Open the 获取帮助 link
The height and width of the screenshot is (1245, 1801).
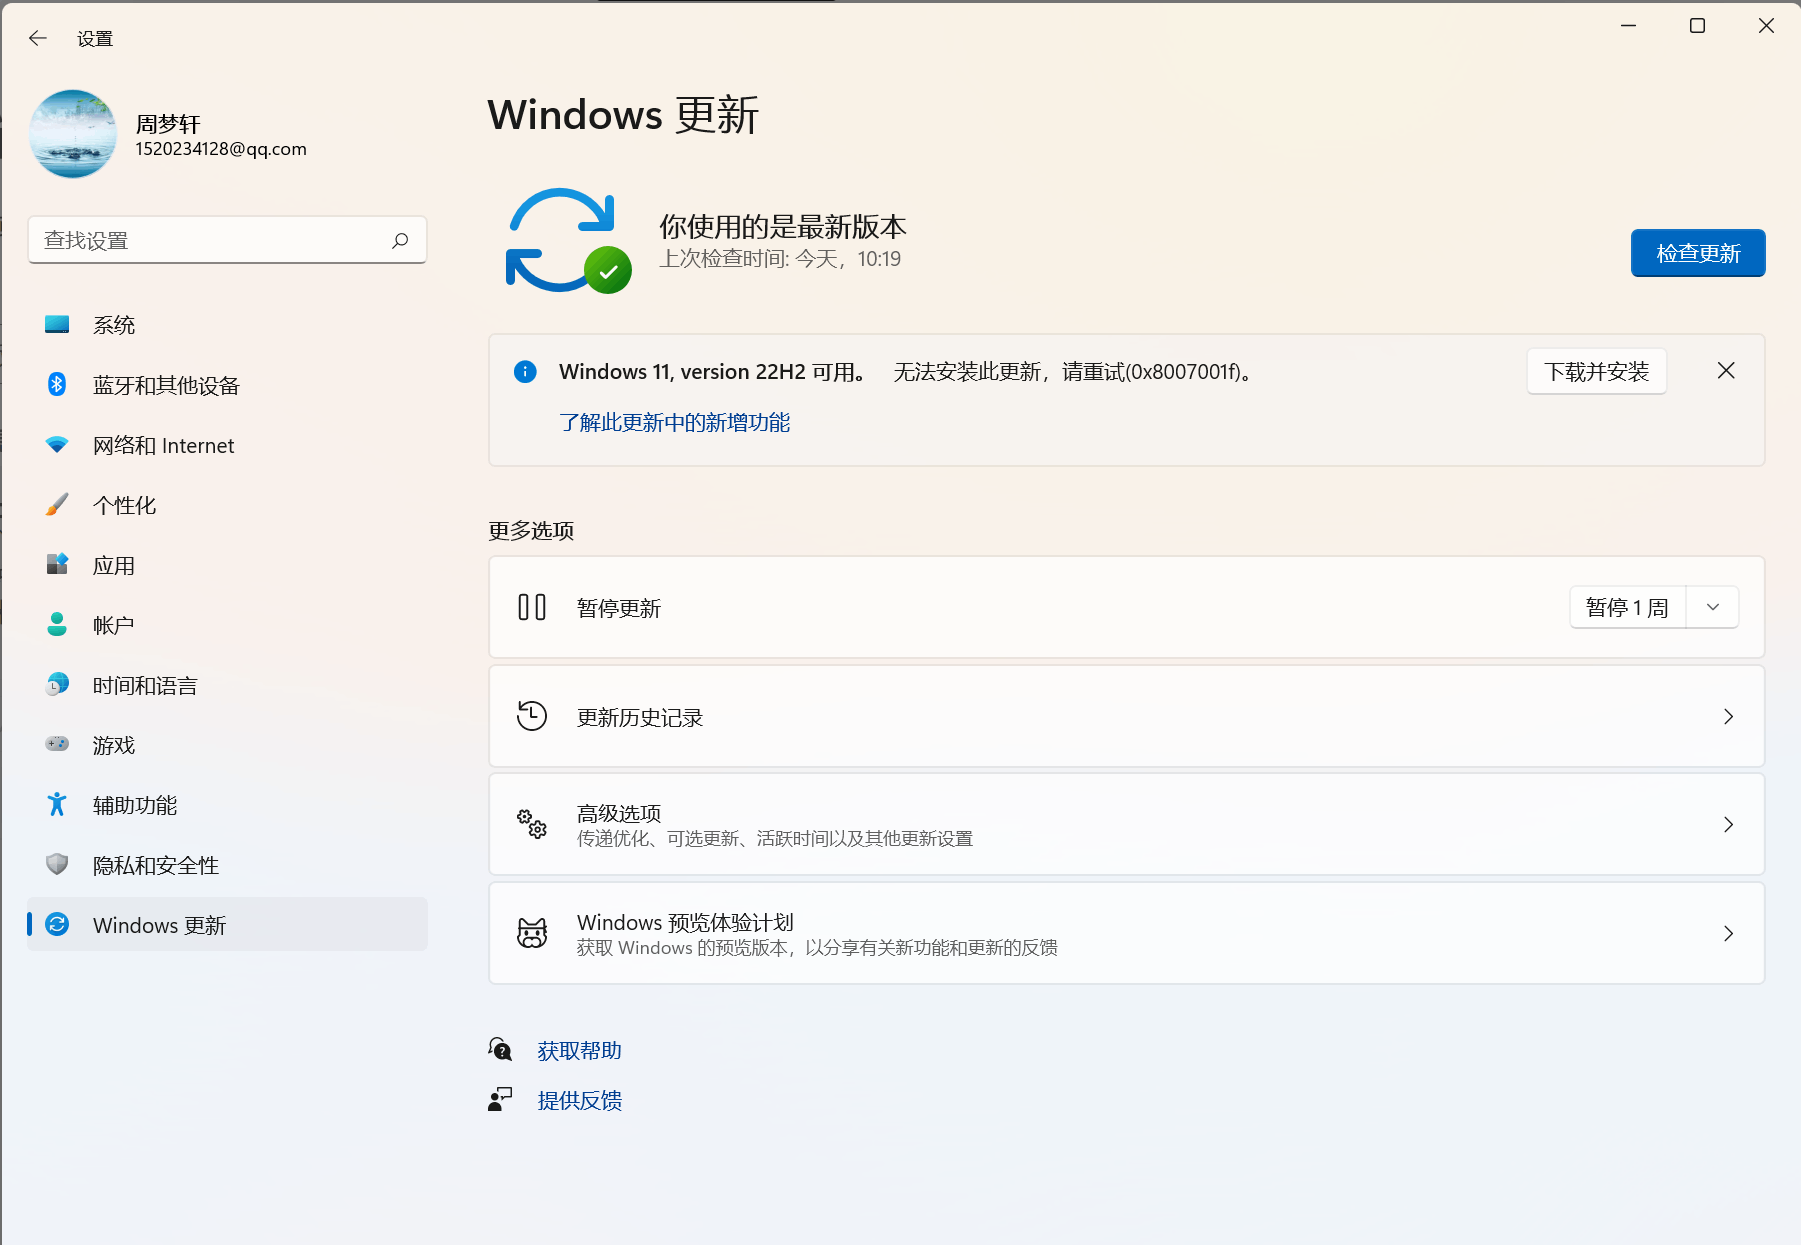pos(579,1051)
